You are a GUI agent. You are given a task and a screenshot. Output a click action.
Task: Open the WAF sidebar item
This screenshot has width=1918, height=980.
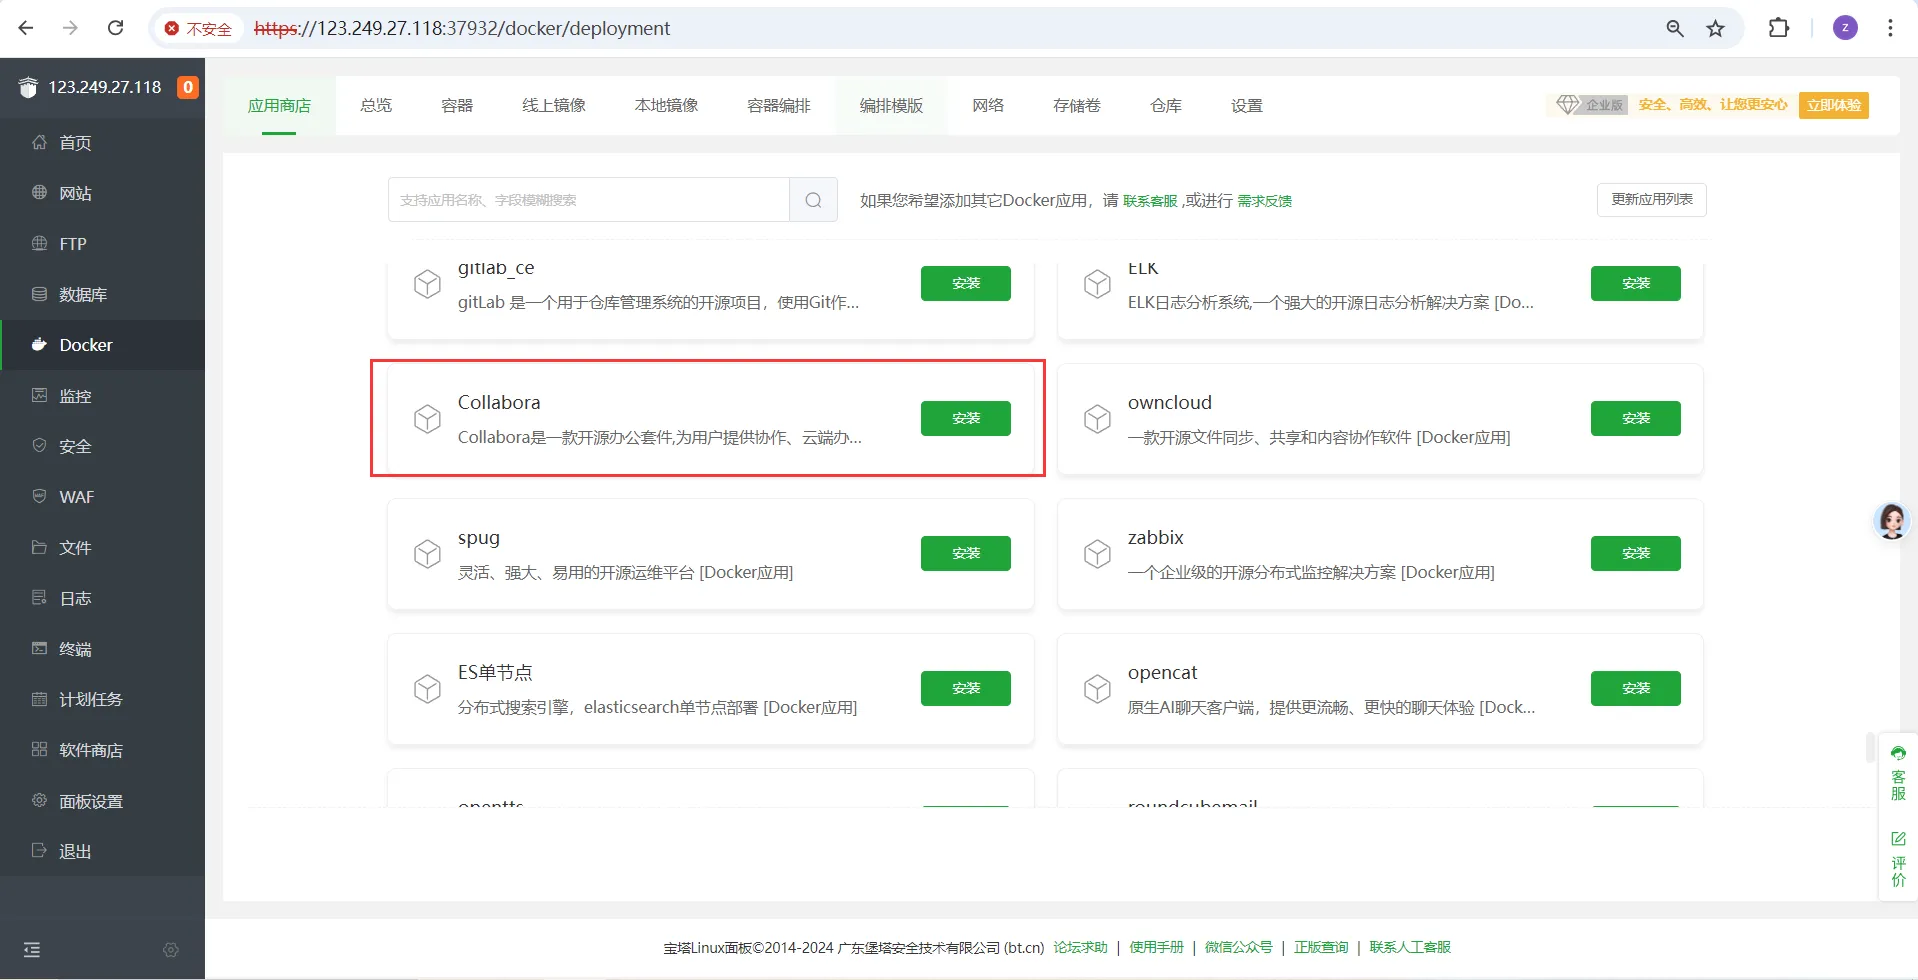coord(102,497)
